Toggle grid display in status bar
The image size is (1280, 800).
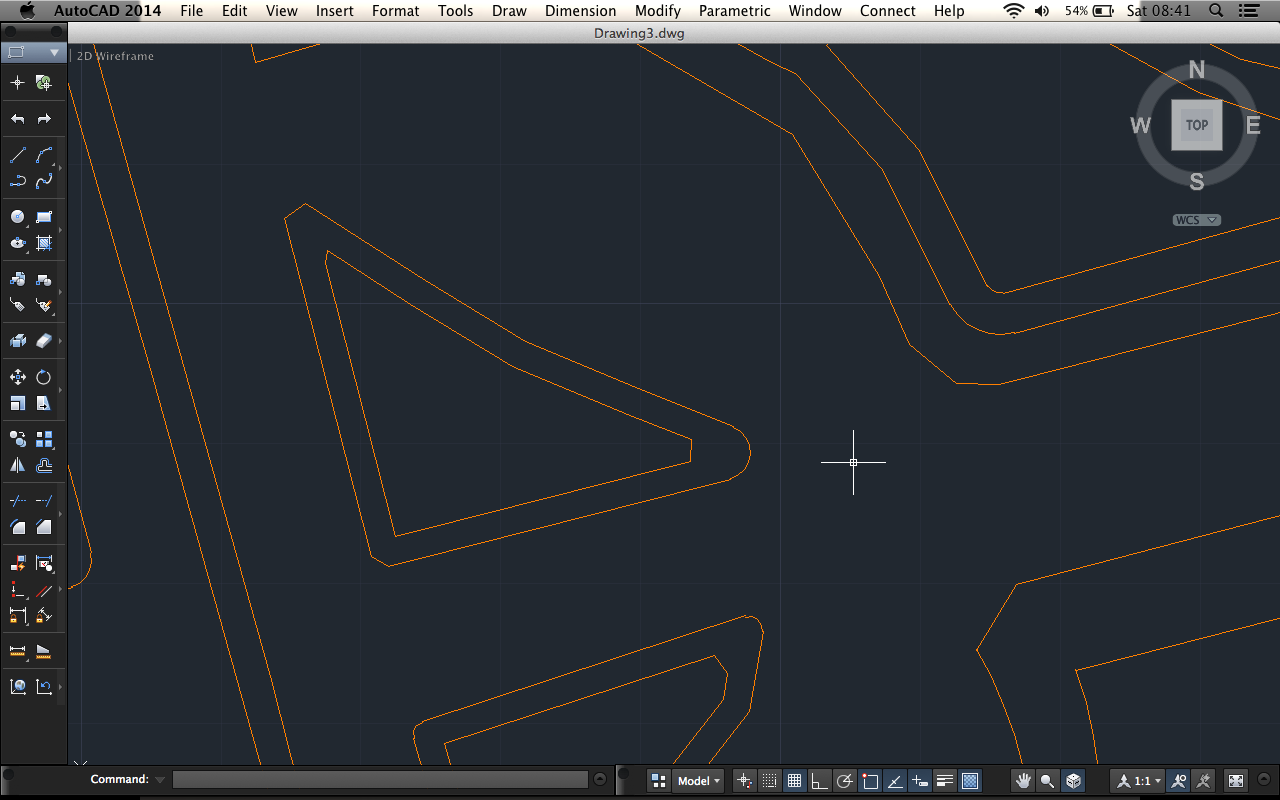794,781
